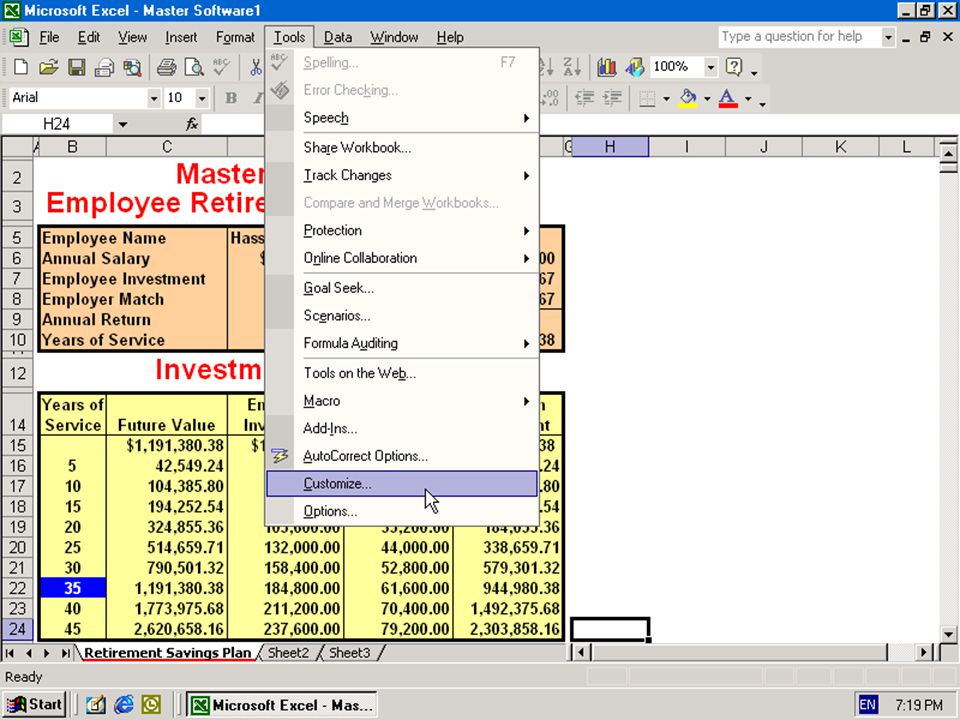Viewport: 960px width, 720px height.
Task: Open Scenarios... from the Tools menu
Action: coord(402,315)
